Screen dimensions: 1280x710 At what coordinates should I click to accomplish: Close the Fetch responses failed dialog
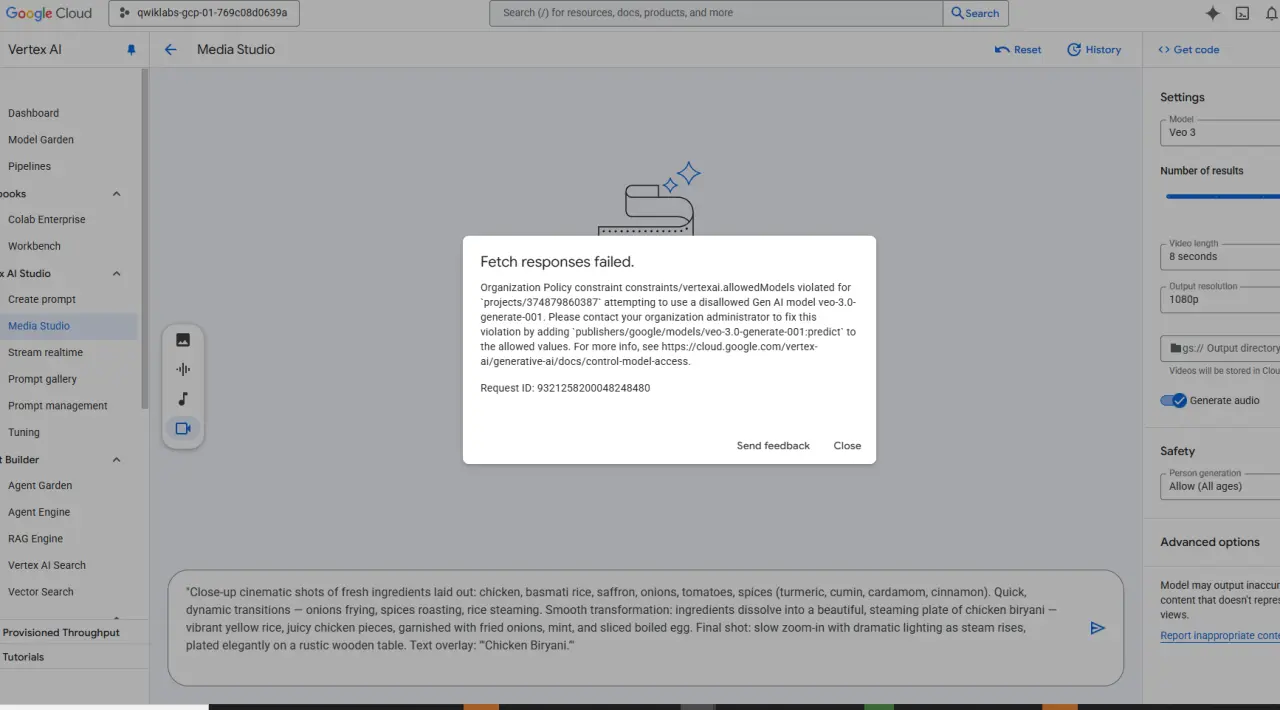coord(847,446)
